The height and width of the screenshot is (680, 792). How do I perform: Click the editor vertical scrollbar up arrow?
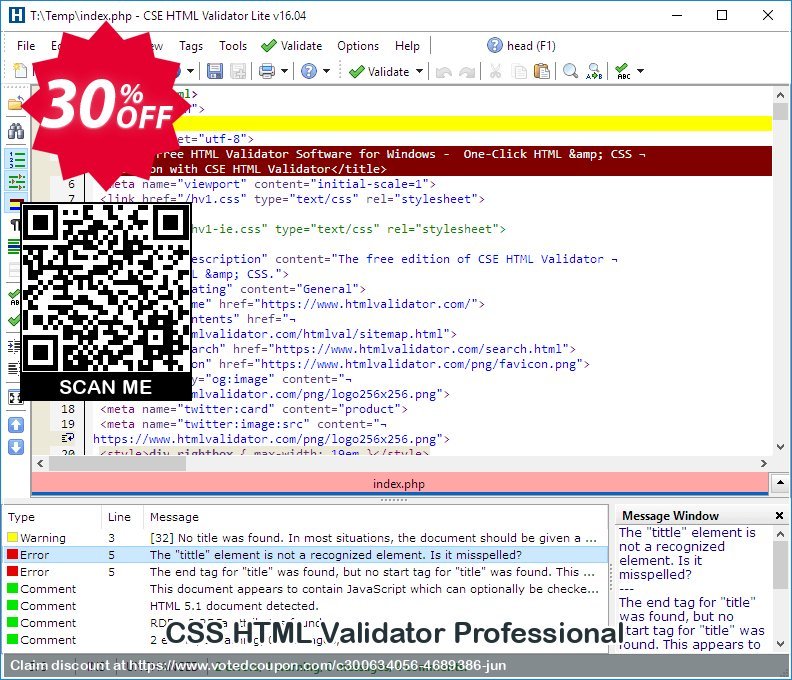coord(780,95)
